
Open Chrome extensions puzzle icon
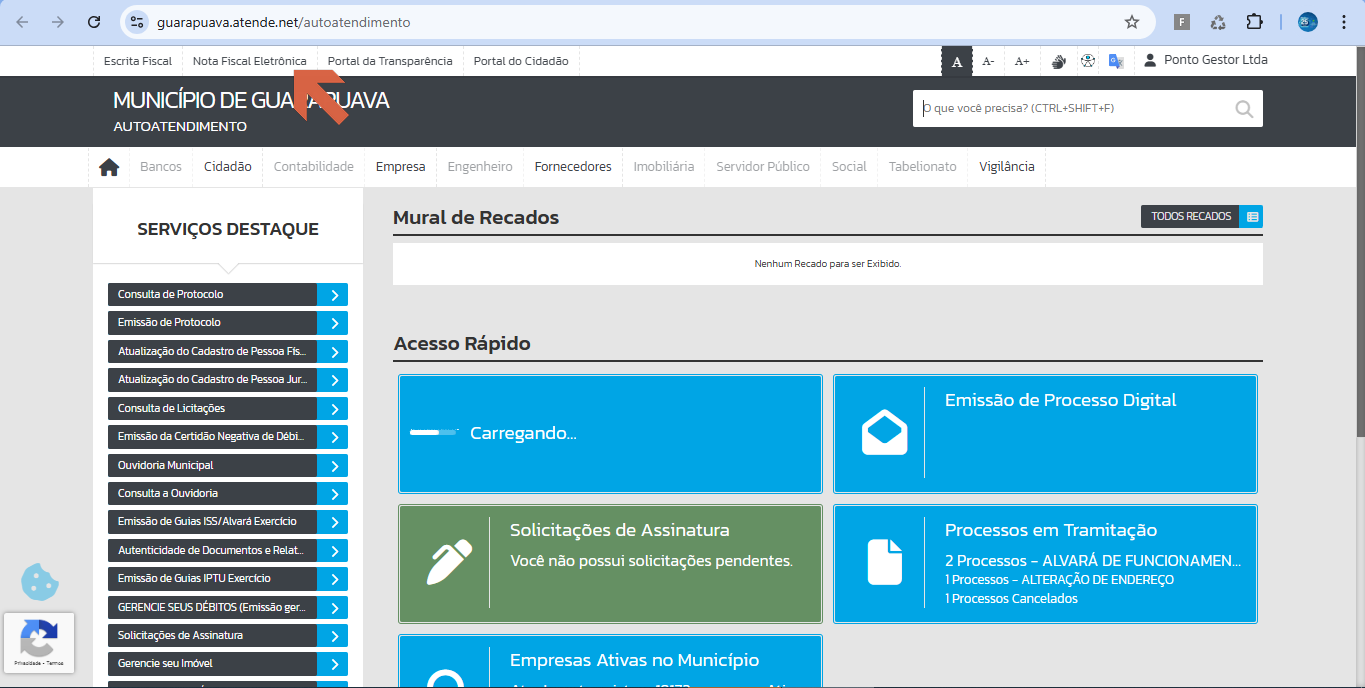(1254, 22)
